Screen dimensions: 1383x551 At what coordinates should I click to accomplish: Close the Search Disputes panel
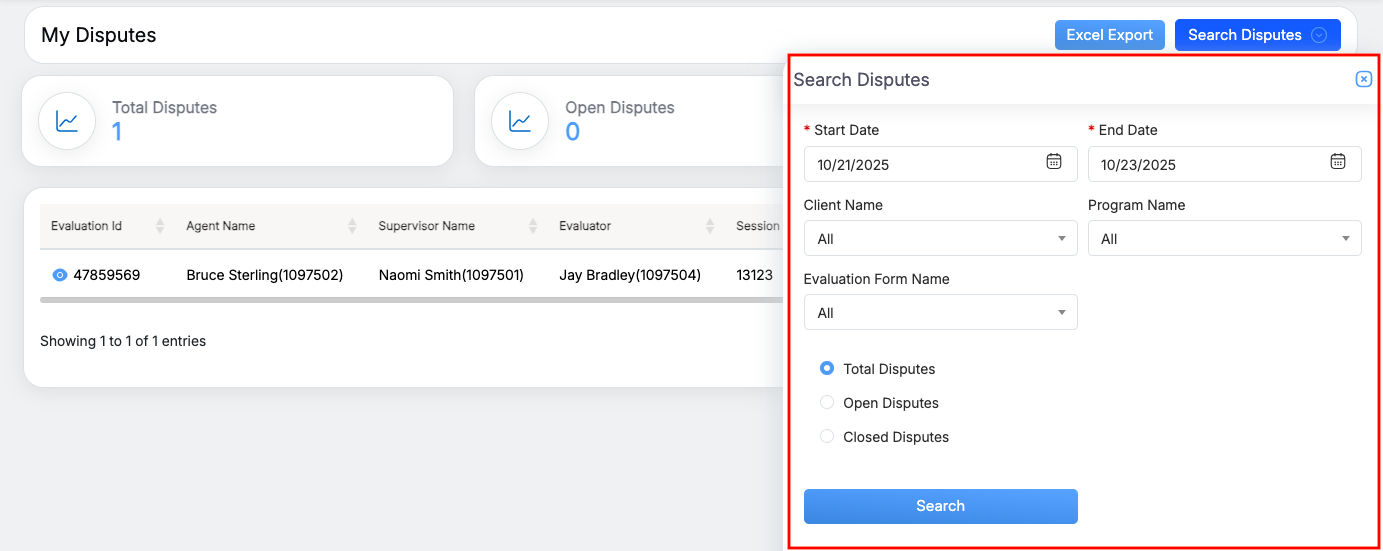click(x=1363, y=80)
